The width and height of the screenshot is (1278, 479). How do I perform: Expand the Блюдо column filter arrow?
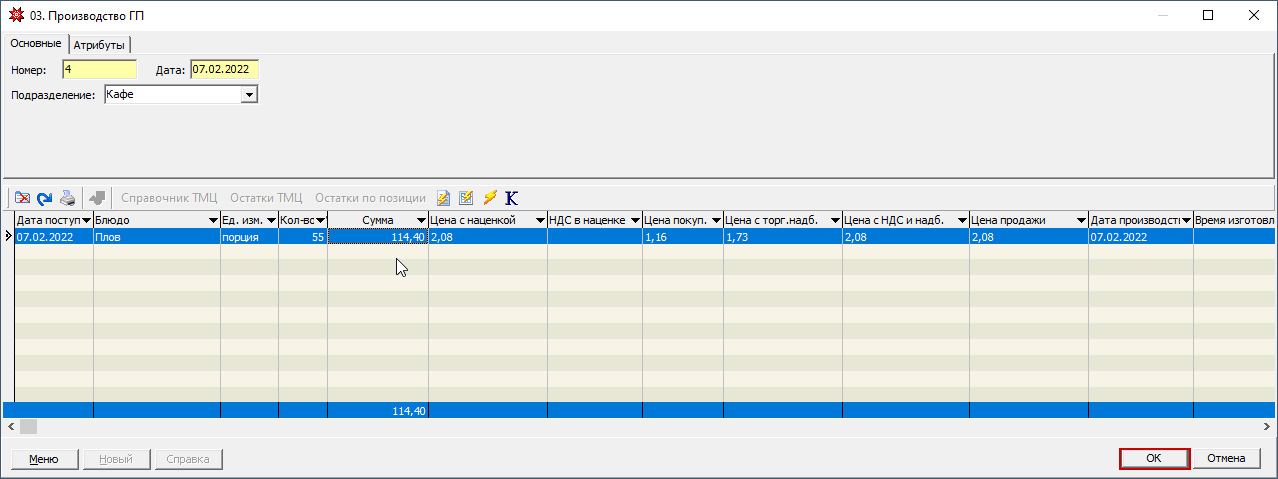tap(213, 220)
